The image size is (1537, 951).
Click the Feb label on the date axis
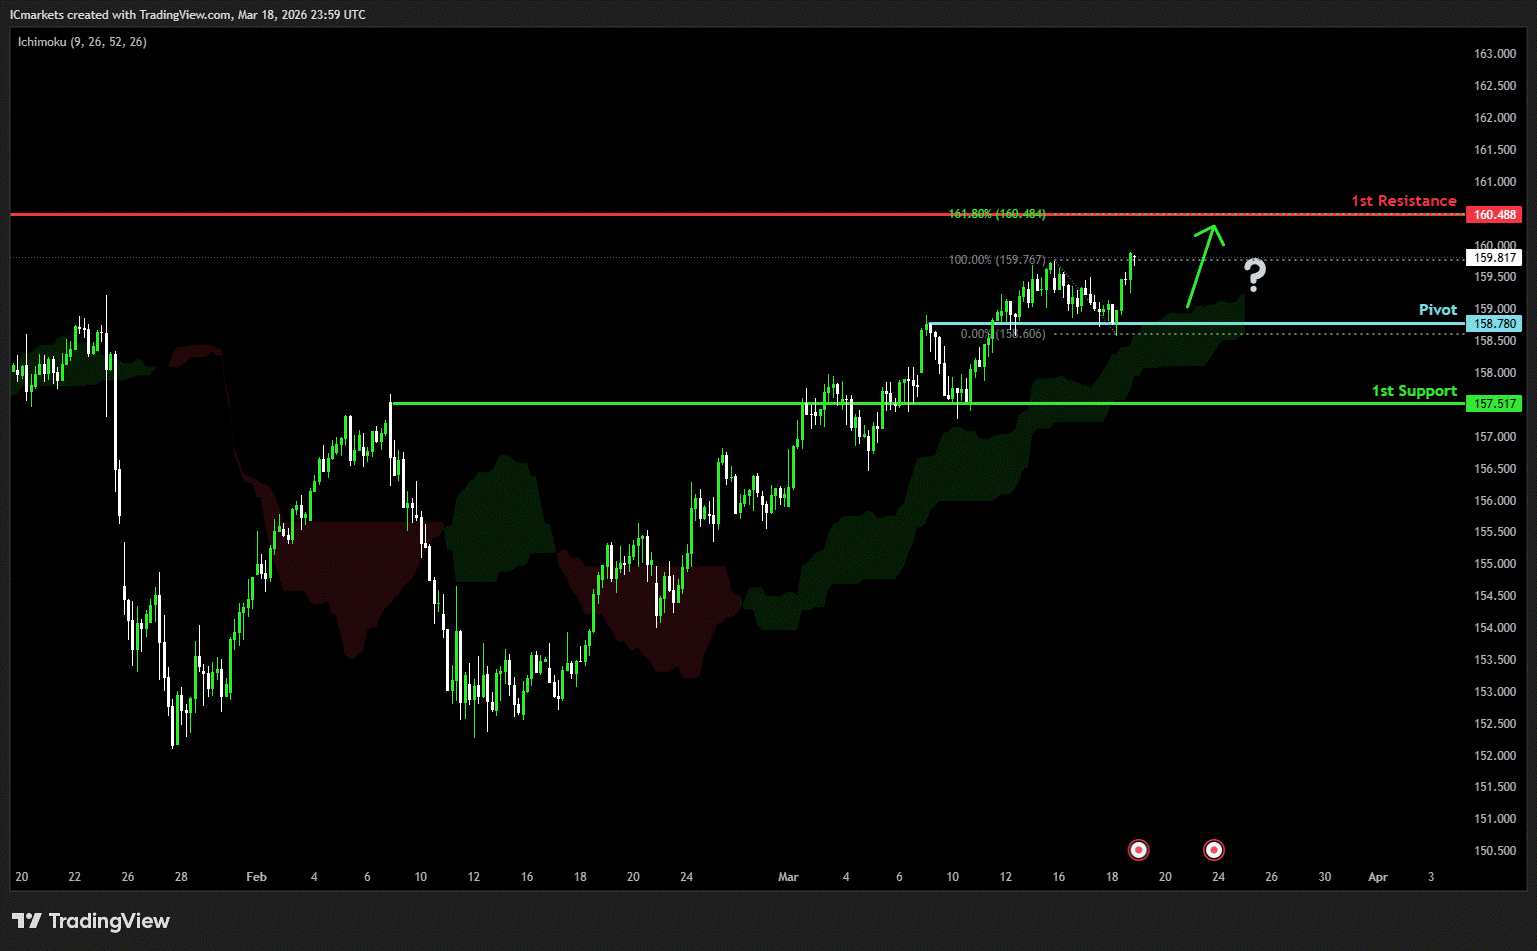pyautogui.click(x=256, y=877)
